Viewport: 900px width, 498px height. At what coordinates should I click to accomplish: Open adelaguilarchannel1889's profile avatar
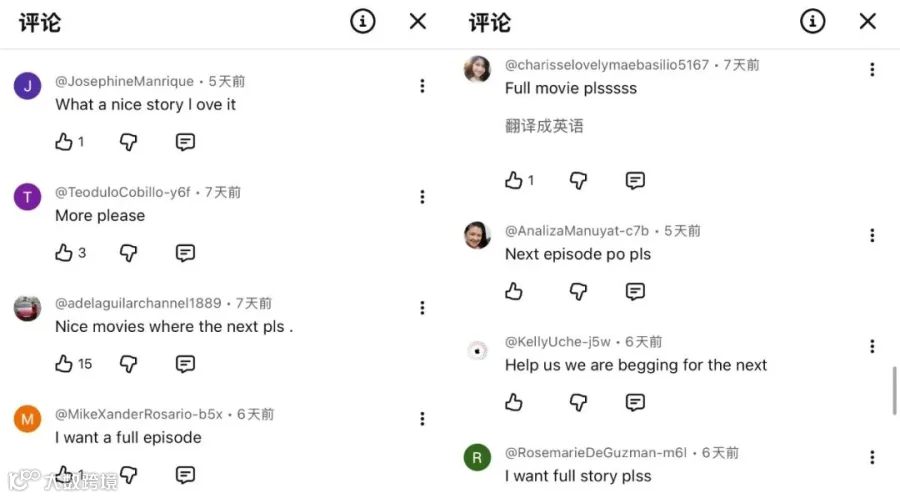(28, 308)
